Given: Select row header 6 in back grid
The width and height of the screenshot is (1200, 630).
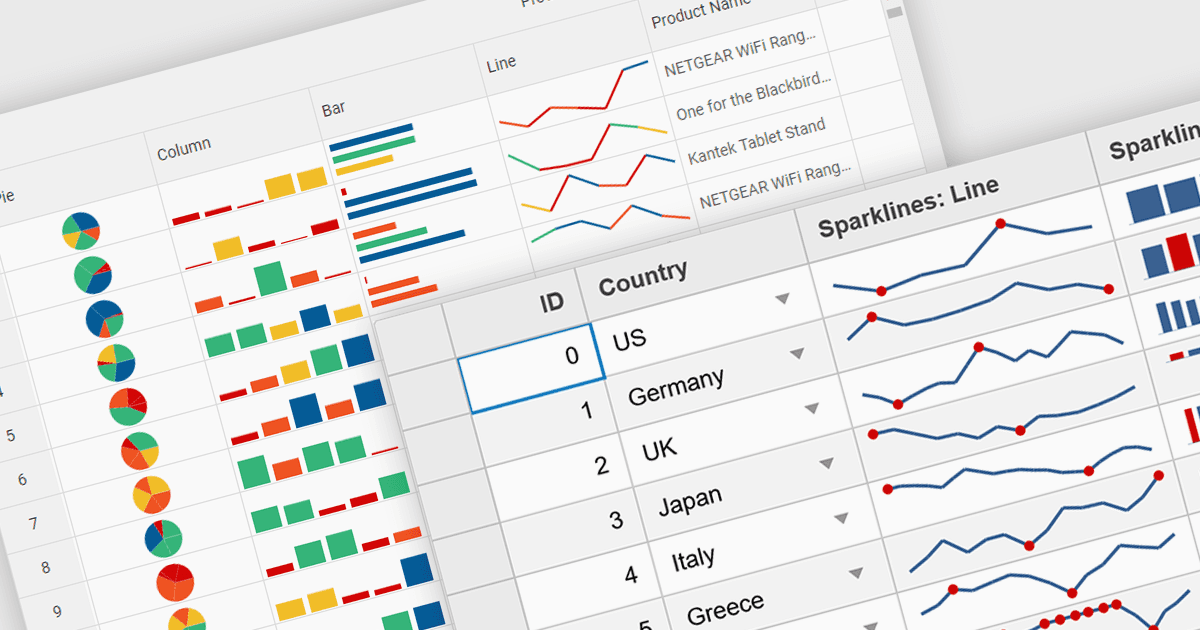Looking at the screenshot, I should [x=22, y=480].
